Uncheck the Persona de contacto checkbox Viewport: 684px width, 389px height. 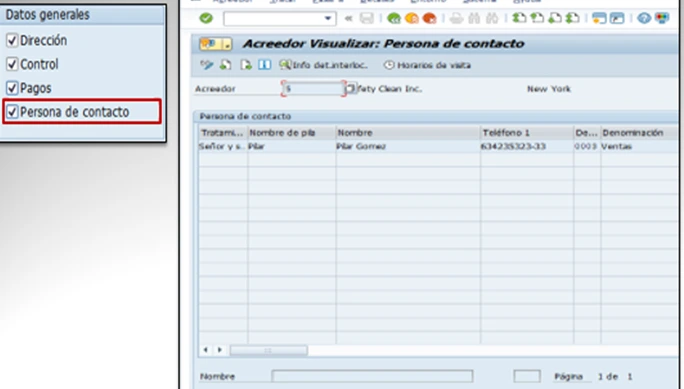pyautogui.click(x=12, y=112)
